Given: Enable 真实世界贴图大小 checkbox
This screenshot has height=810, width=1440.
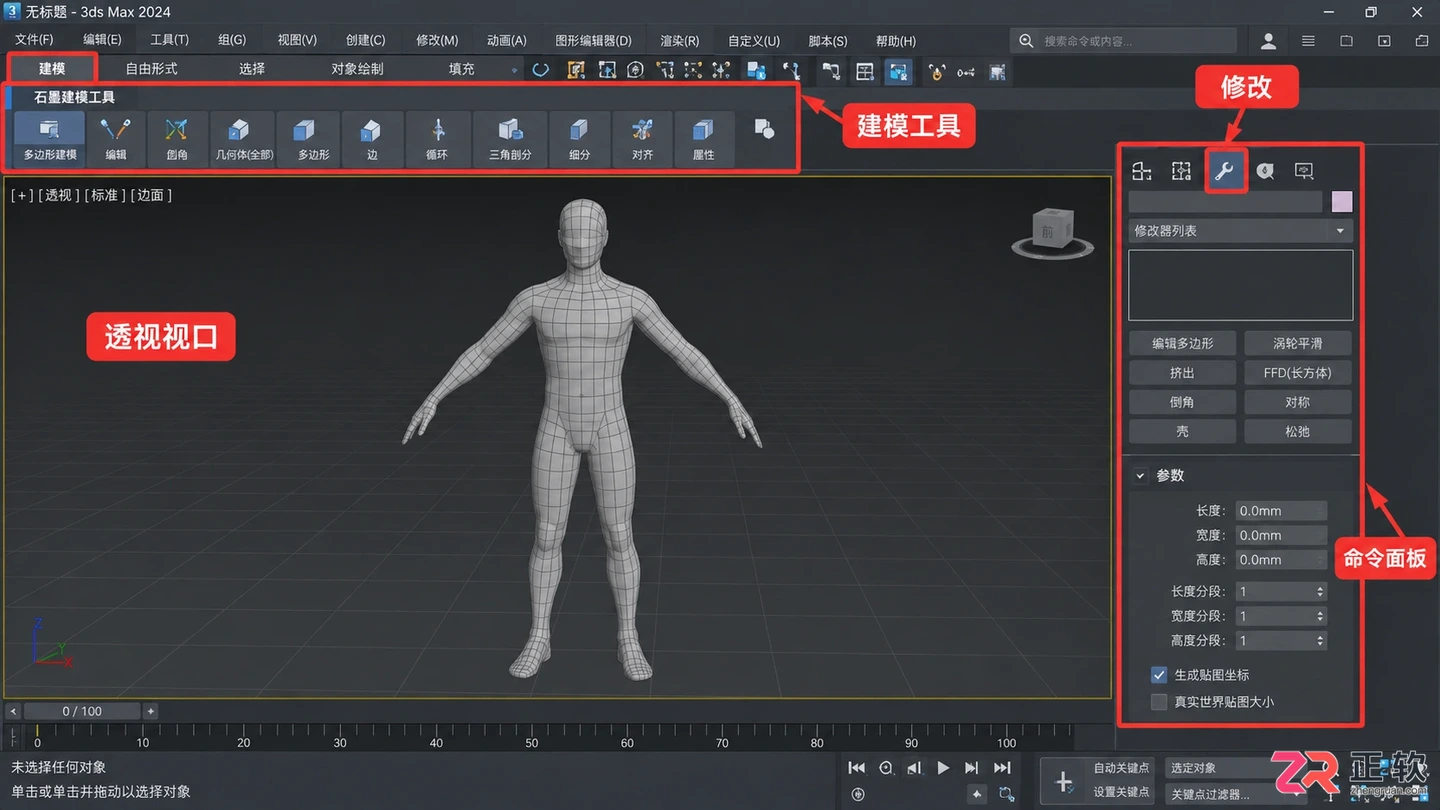Looking at the screenshot, I should point(1159,702).
